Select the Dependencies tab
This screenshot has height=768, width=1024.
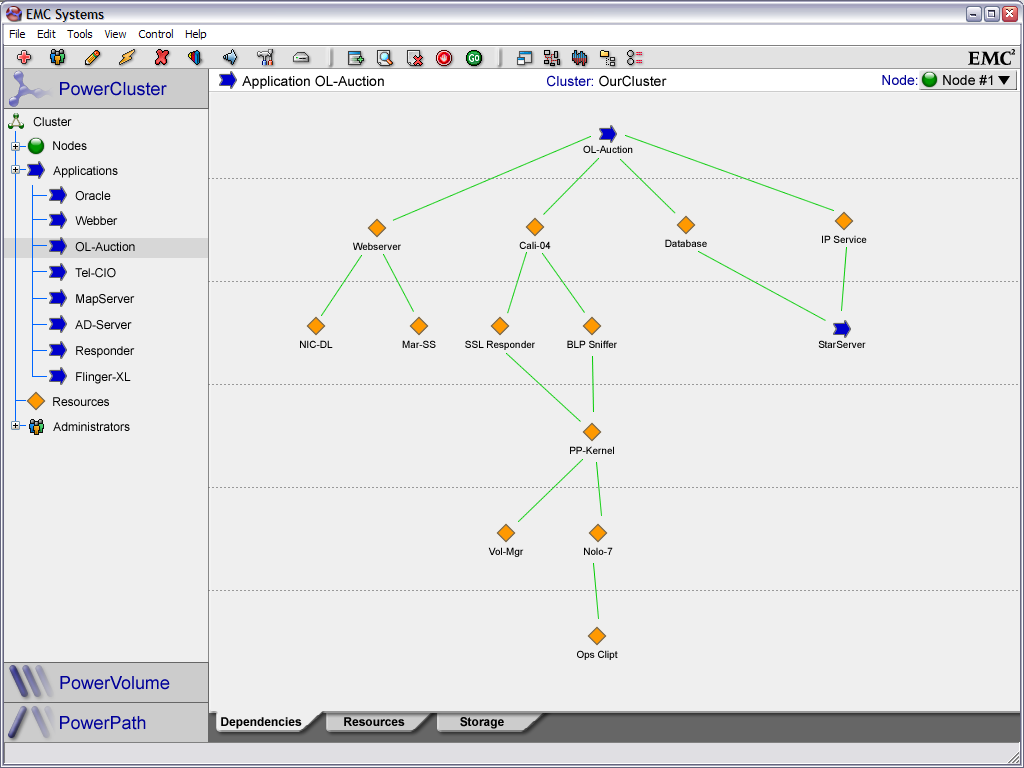tap(261, 722)
